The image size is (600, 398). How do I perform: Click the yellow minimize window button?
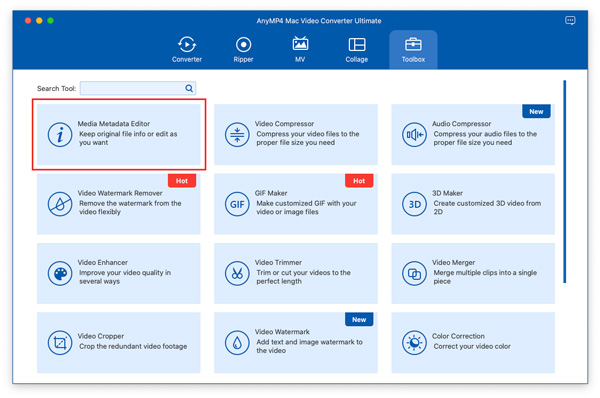point(39,20)
